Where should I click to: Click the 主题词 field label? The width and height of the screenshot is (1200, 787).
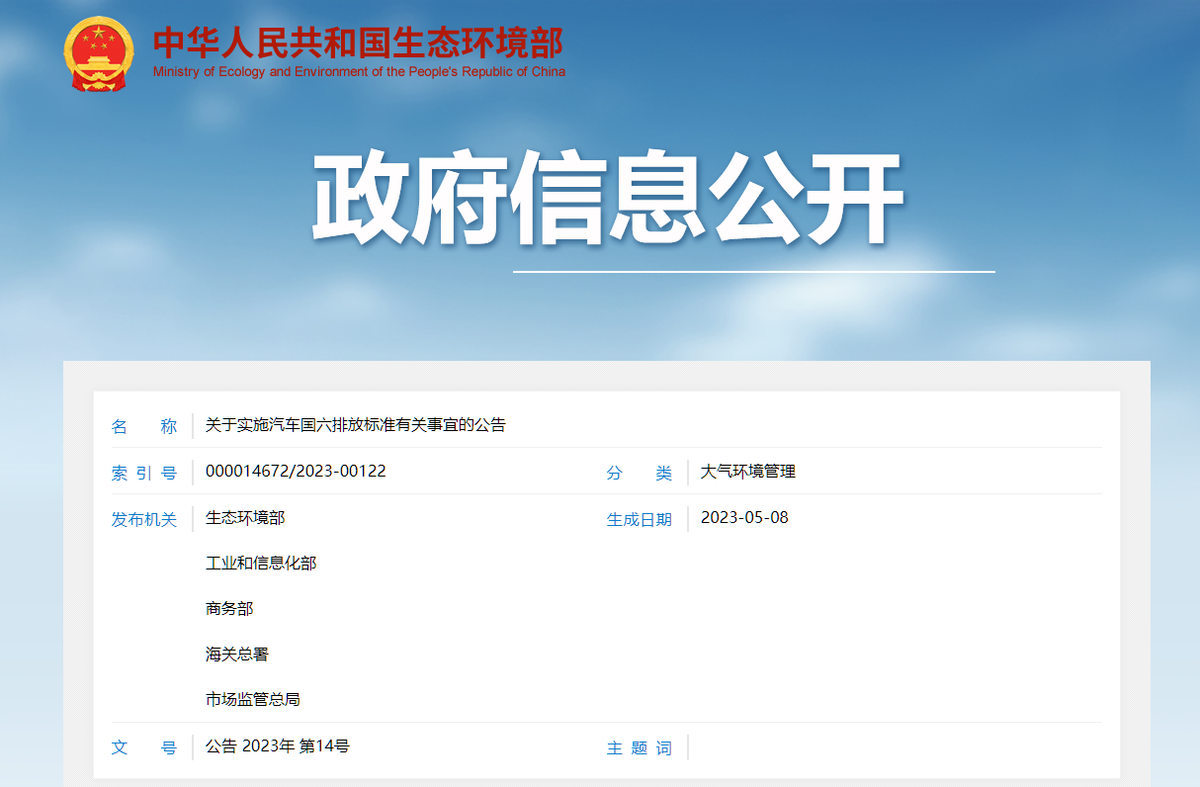click(639, 748)
